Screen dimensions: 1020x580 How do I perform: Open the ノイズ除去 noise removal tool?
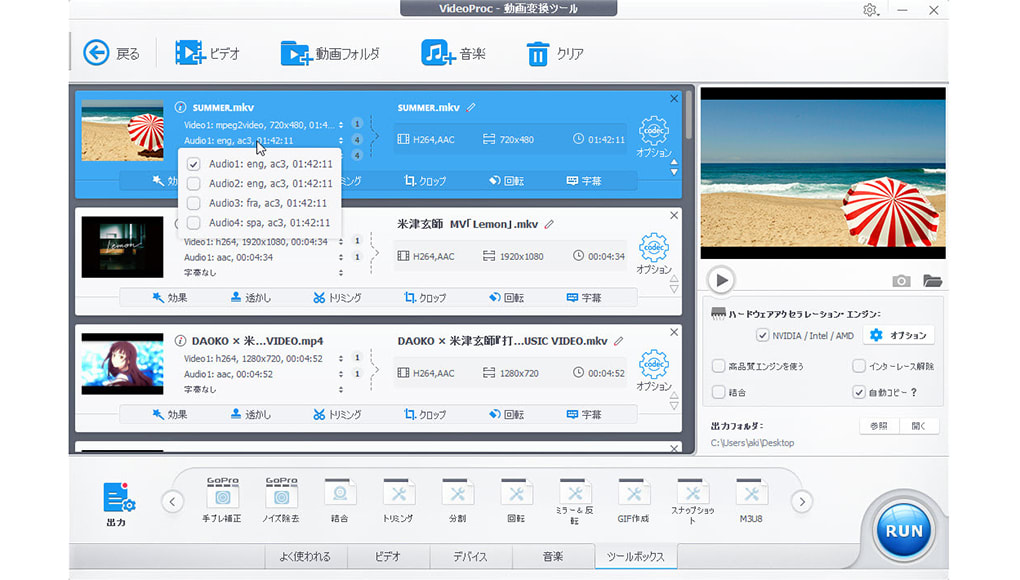tap(281, 497)
